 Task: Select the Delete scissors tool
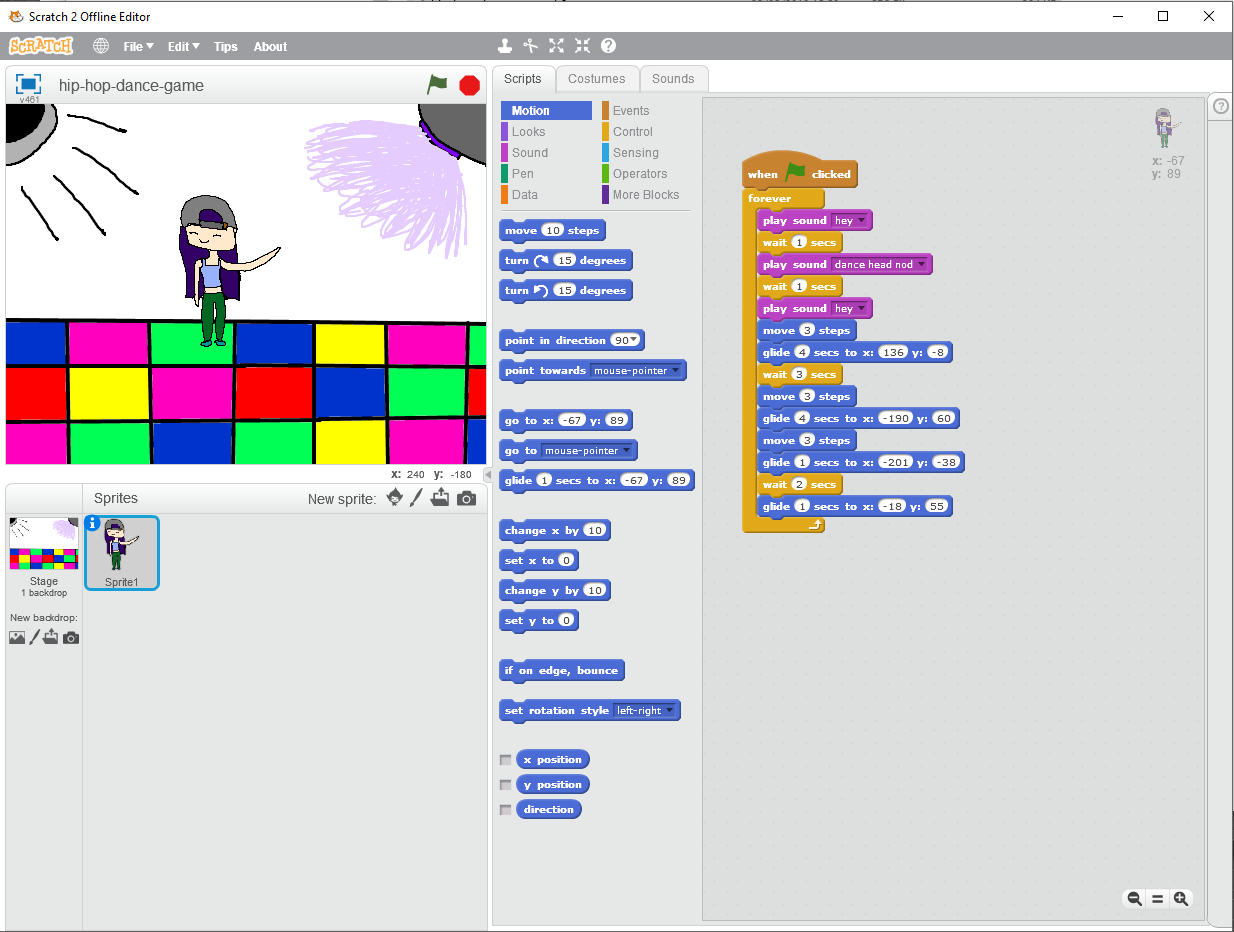(x=531, y=46)
